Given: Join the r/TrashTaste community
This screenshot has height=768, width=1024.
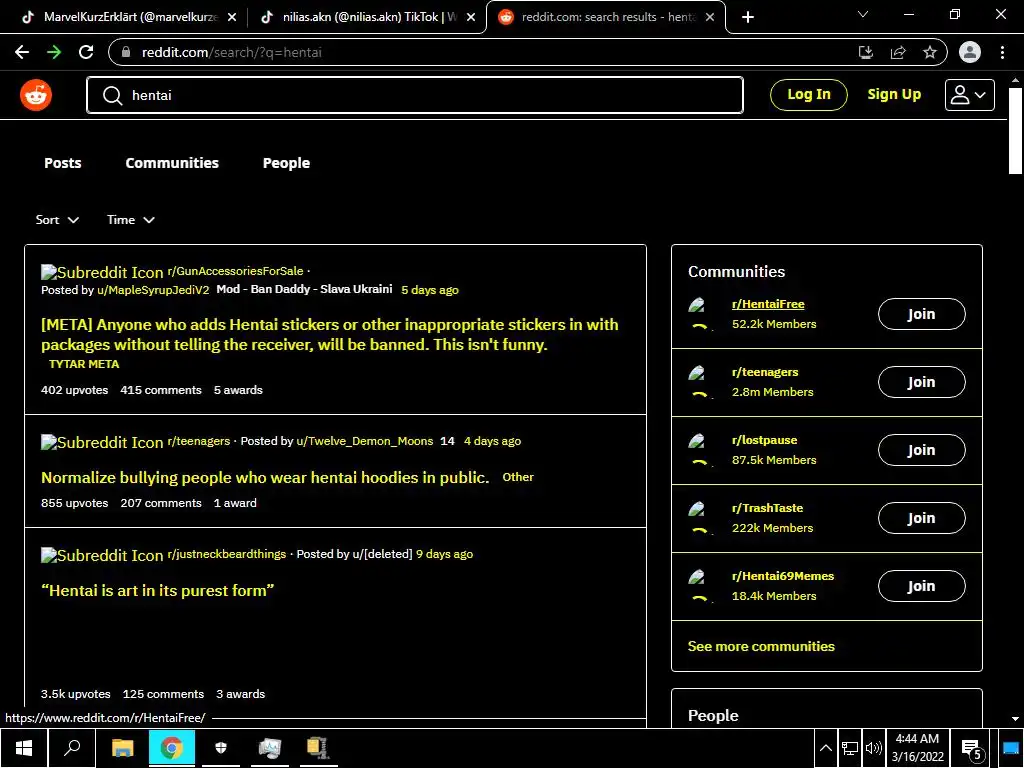Looking at the screenshot, I should (921, 518).
